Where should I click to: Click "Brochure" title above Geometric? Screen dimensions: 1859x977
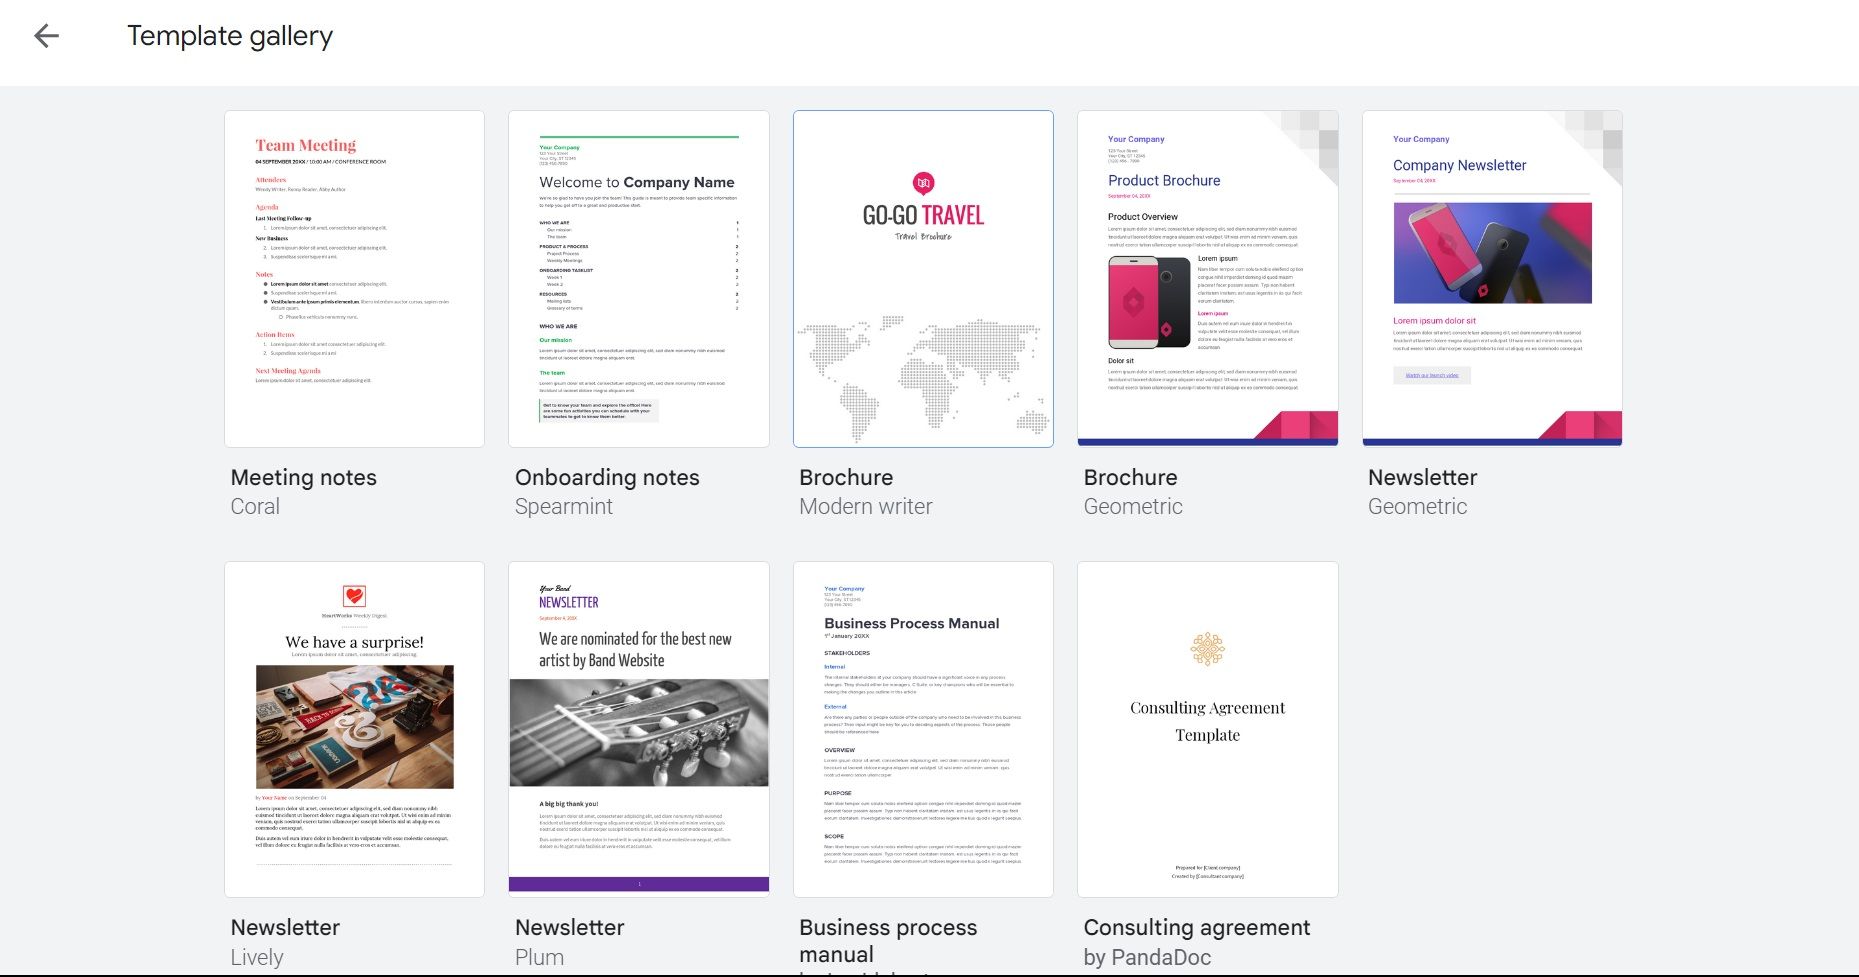coord(1131,478)
